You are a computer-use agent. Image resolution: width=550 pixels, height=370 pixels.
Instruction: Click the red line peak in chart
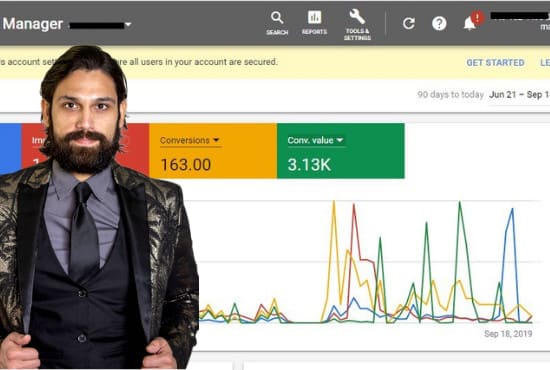354,205
